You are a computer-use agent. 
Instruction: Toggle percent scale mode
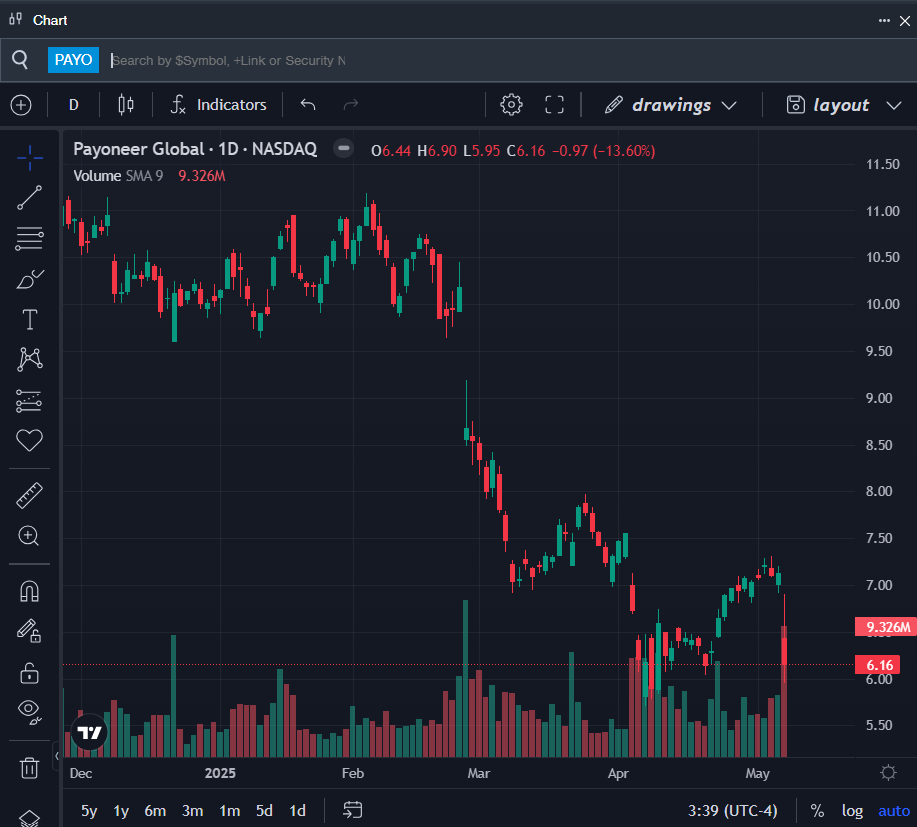(x=817, y=811)
